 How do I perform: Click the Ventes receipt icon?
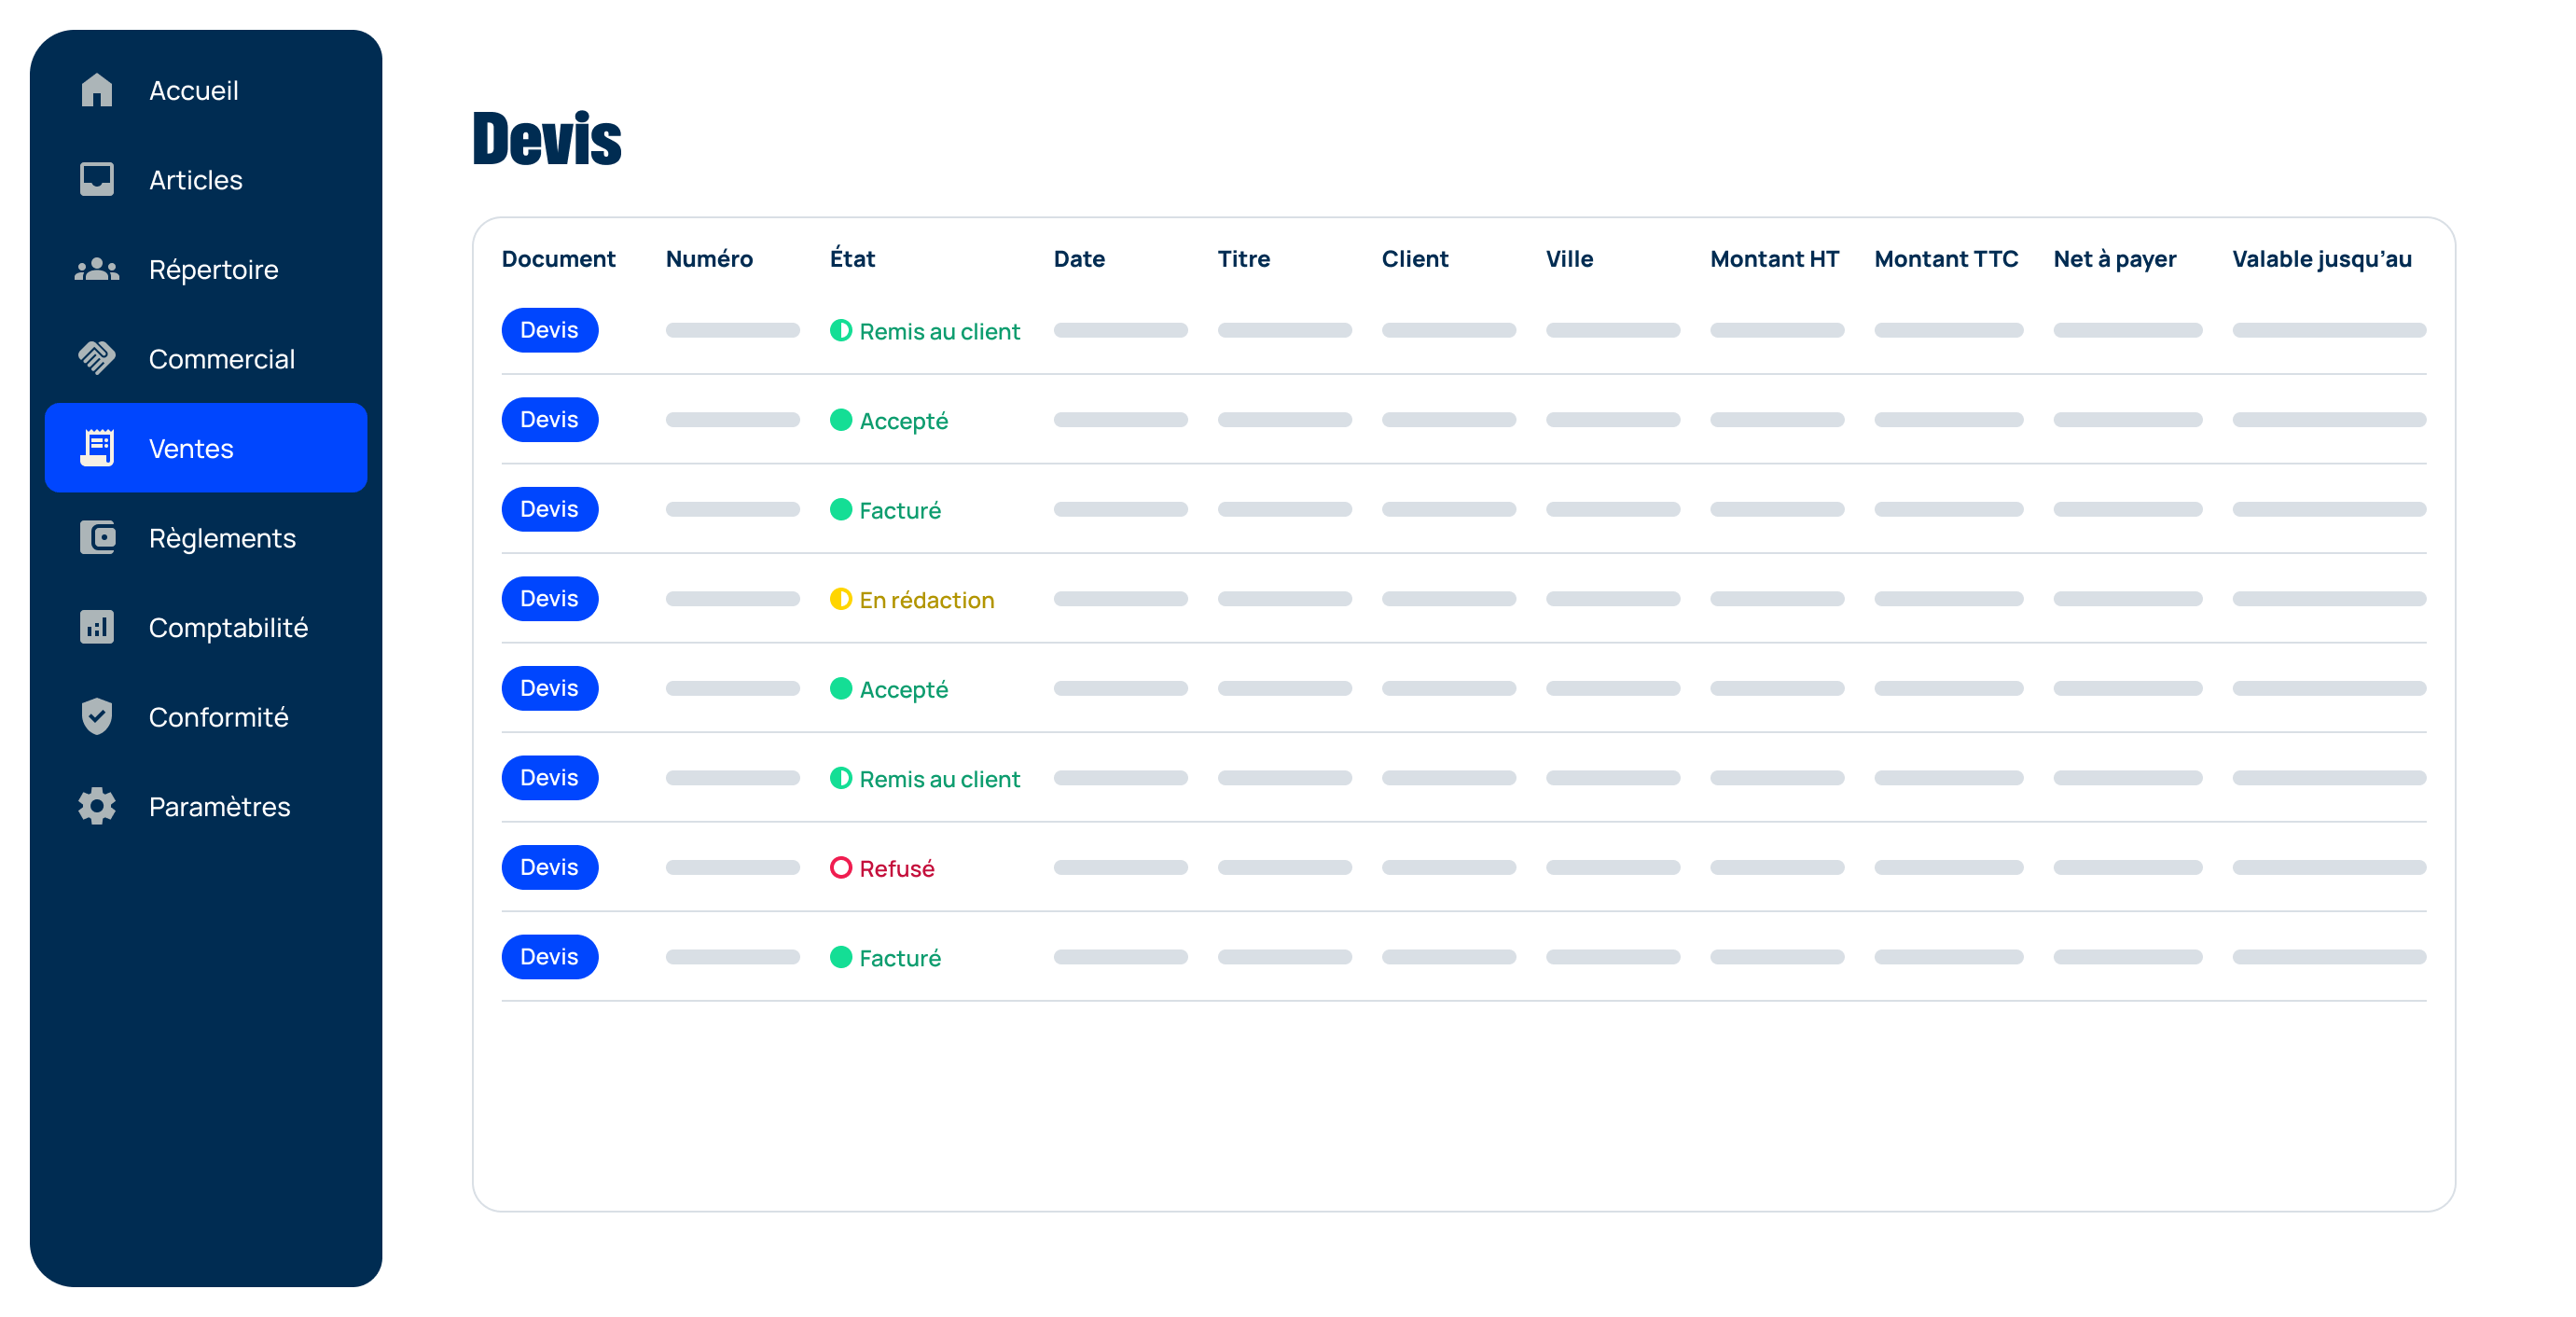point(97,448)
